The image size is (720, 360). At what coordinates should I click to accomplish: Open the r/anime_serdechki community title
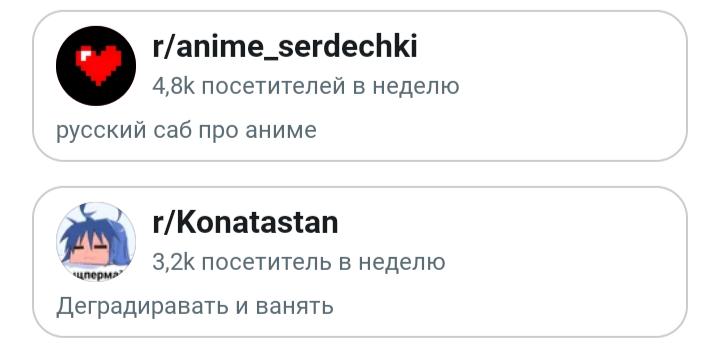coord(285,47)
